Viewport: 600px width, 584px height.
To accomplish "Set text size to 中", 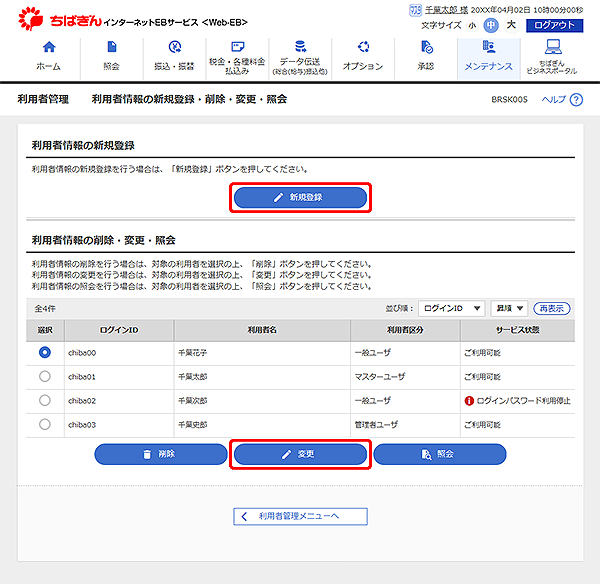I will coord(491,26).
